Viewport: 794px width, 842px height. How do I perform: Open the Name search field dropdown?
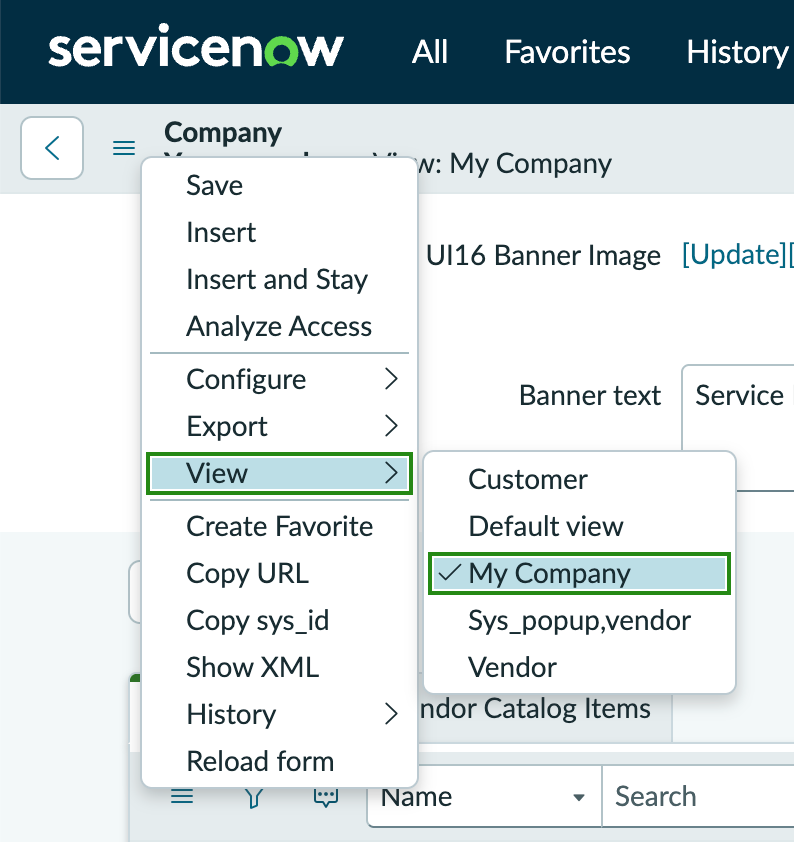coord(484,796)
